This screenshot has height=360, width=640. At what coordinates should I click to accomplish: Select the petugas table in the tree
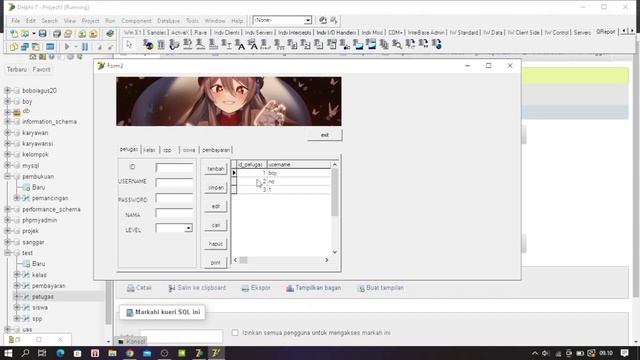click(x=42, y=297)
